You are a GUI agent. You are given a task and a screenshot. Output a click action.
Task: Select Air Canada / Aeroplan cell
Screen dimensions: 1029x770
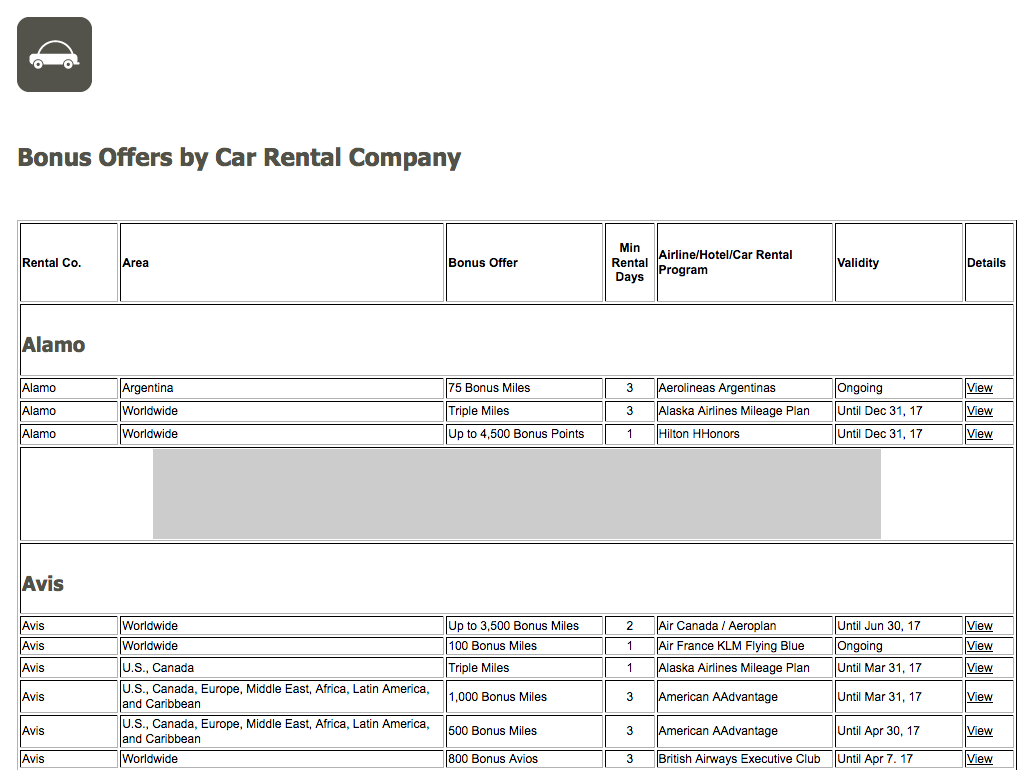tap(745, 626)
